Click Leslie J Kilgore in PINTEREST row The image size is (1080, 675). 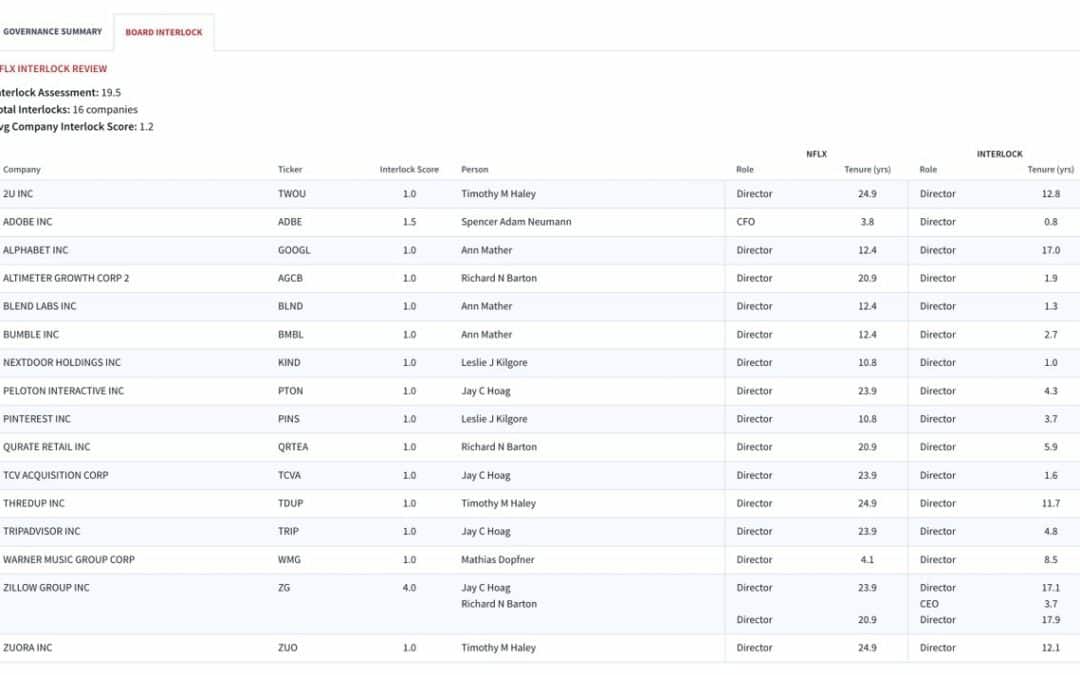click(494, 419)
